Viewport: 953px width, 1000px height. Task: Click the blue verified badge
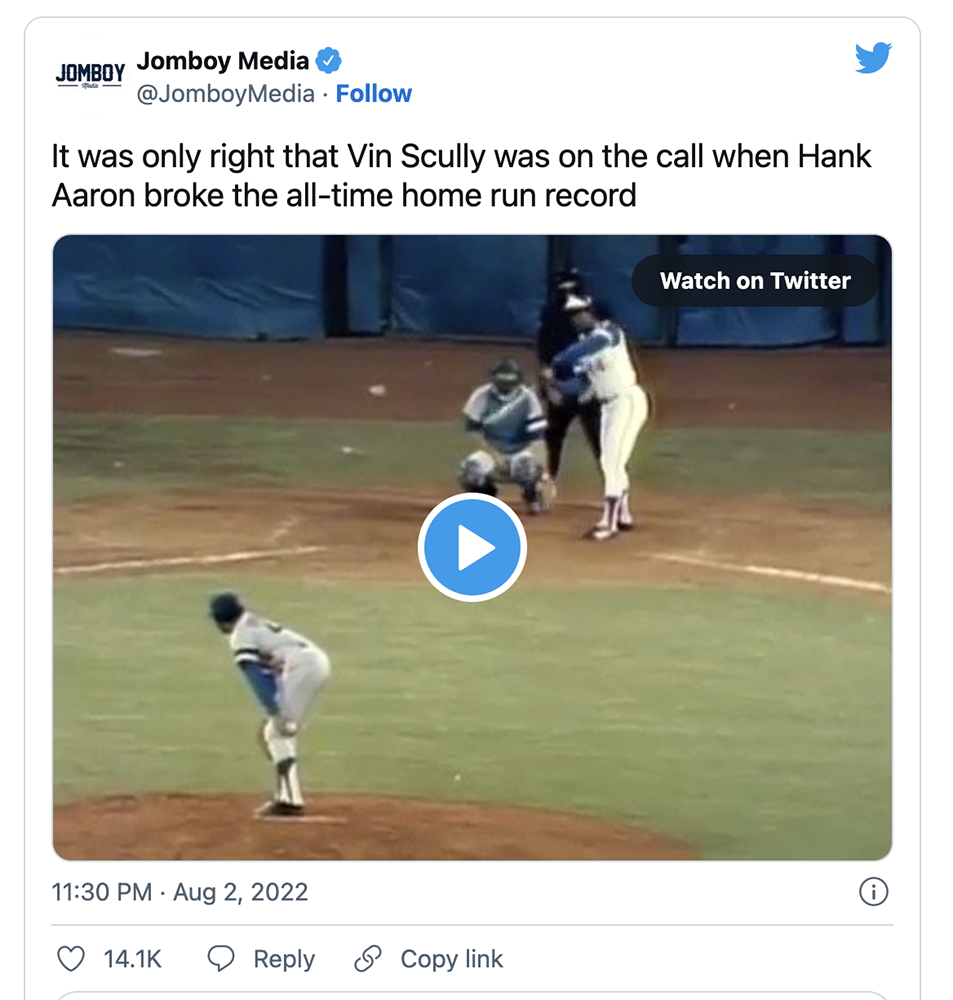tap(328, 61)
